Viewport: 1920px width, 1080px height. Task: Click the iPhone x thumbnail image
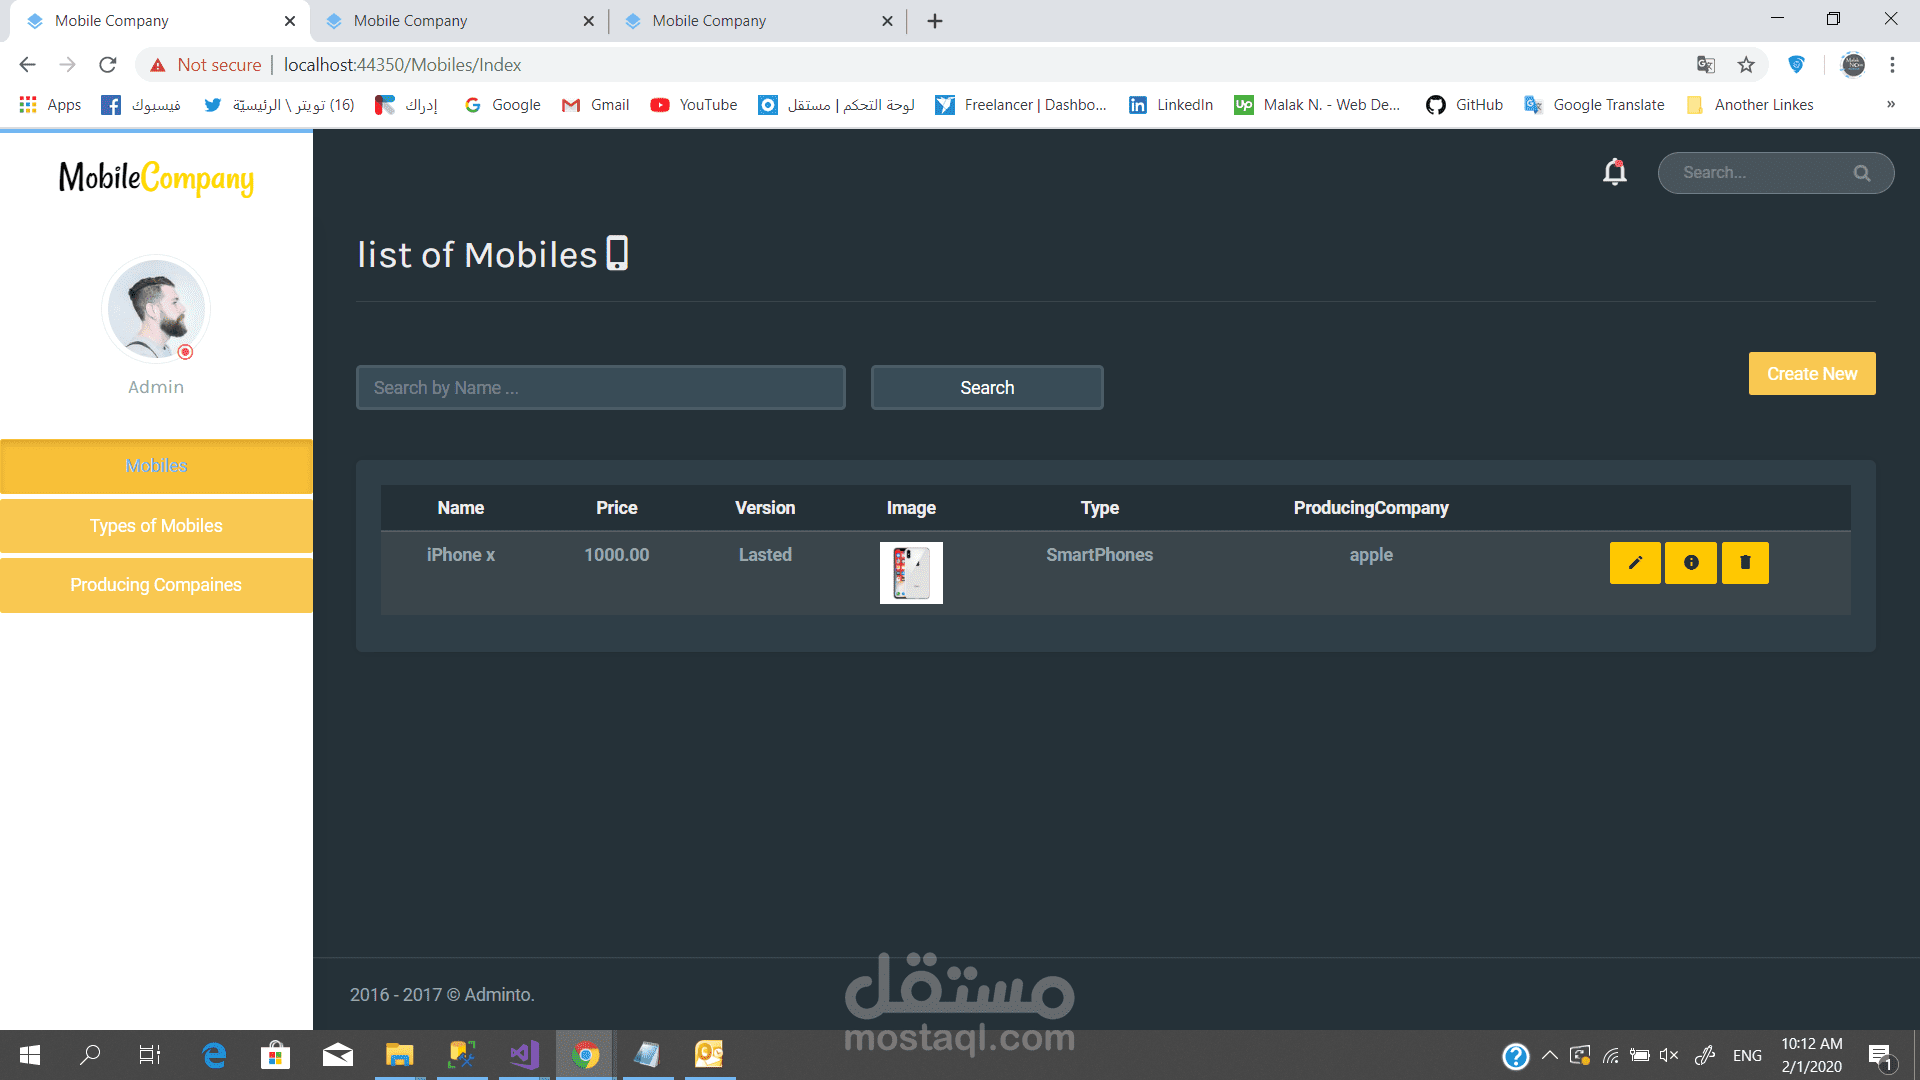(911, 573)
